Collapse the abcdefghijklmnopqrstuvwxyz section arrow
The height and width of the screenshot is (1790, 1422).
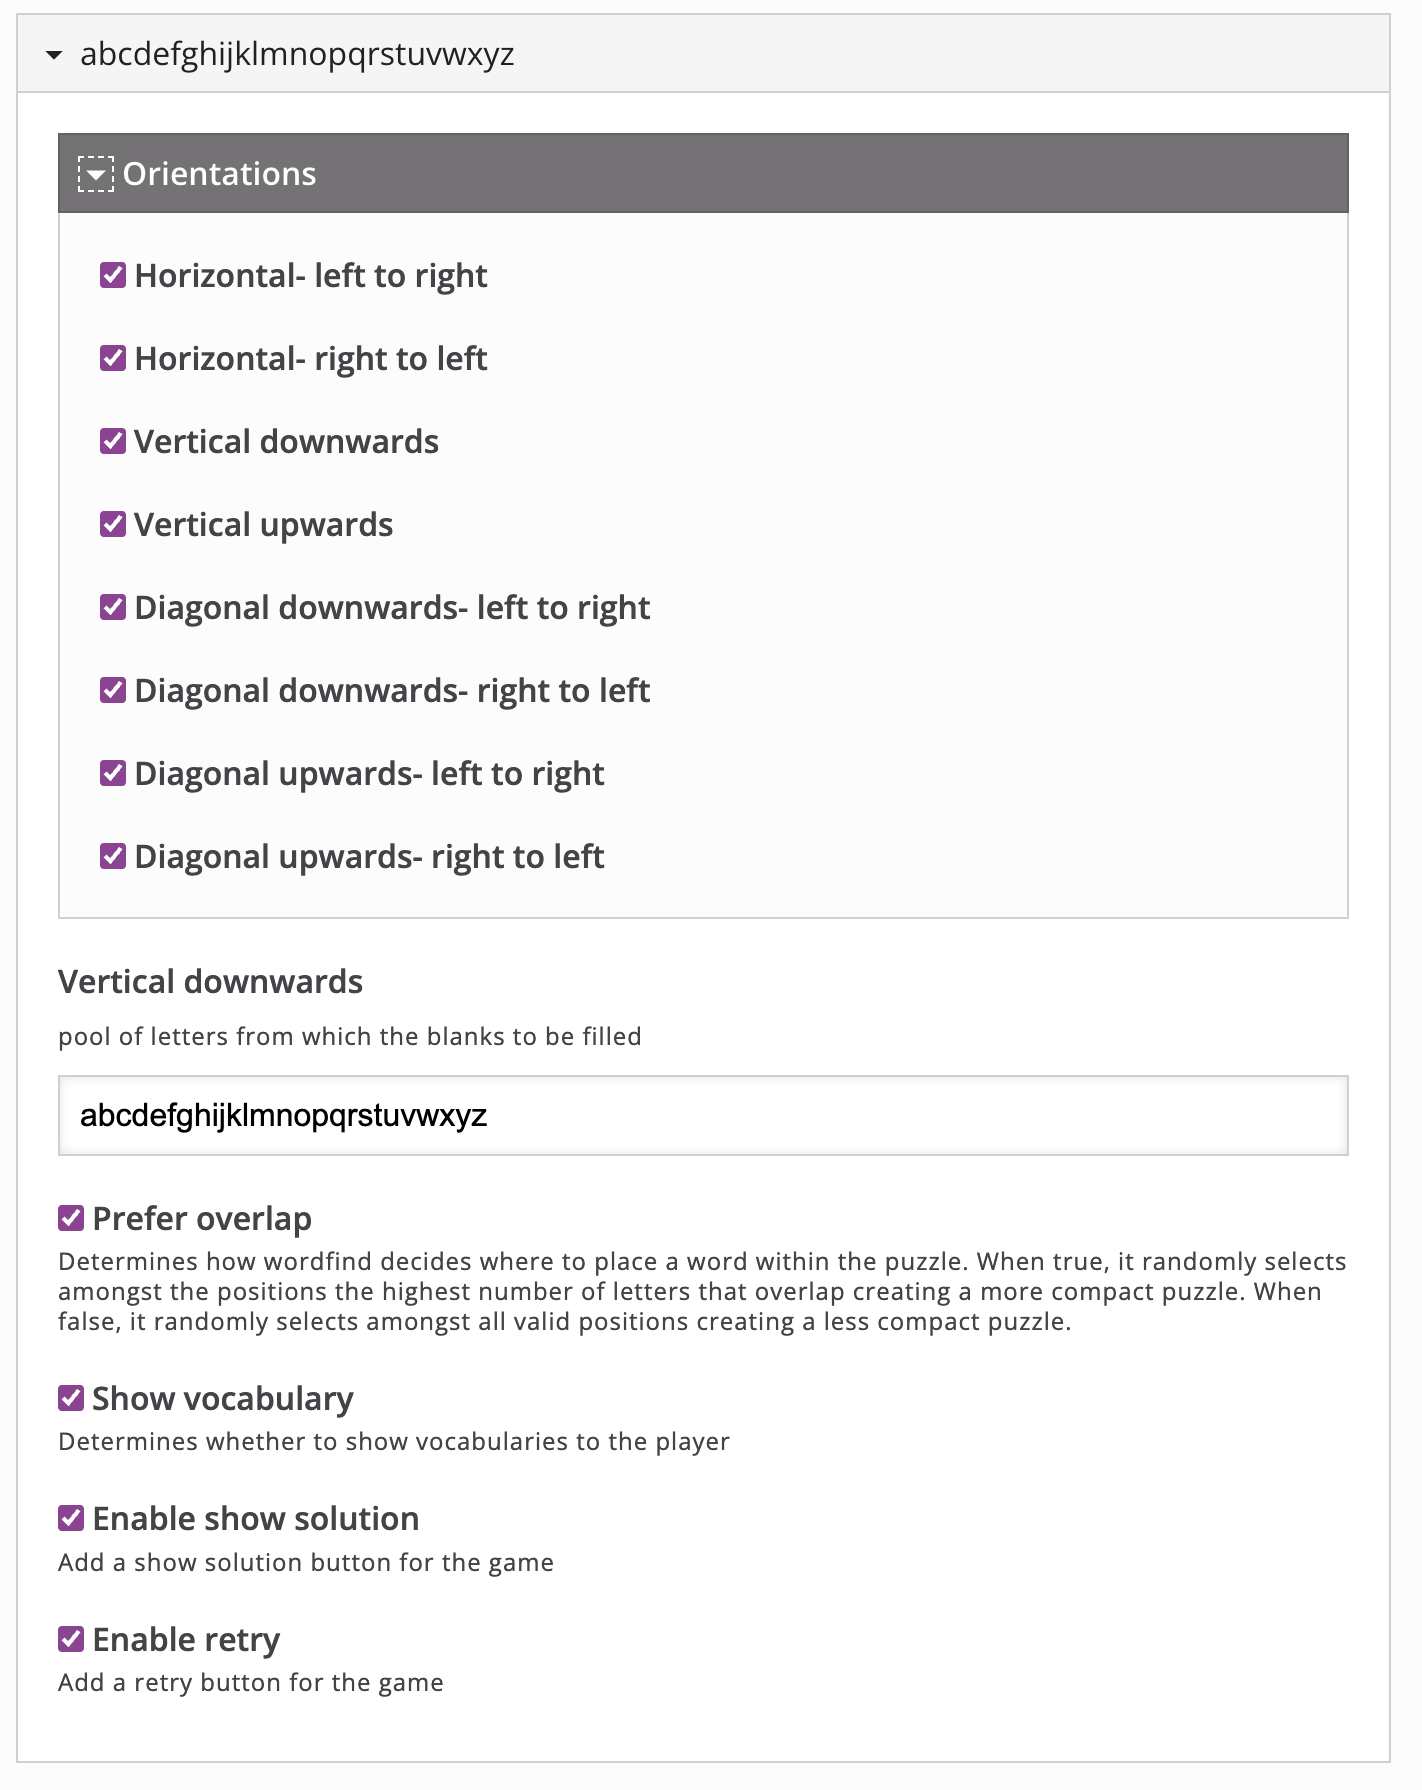click(54, 55)
